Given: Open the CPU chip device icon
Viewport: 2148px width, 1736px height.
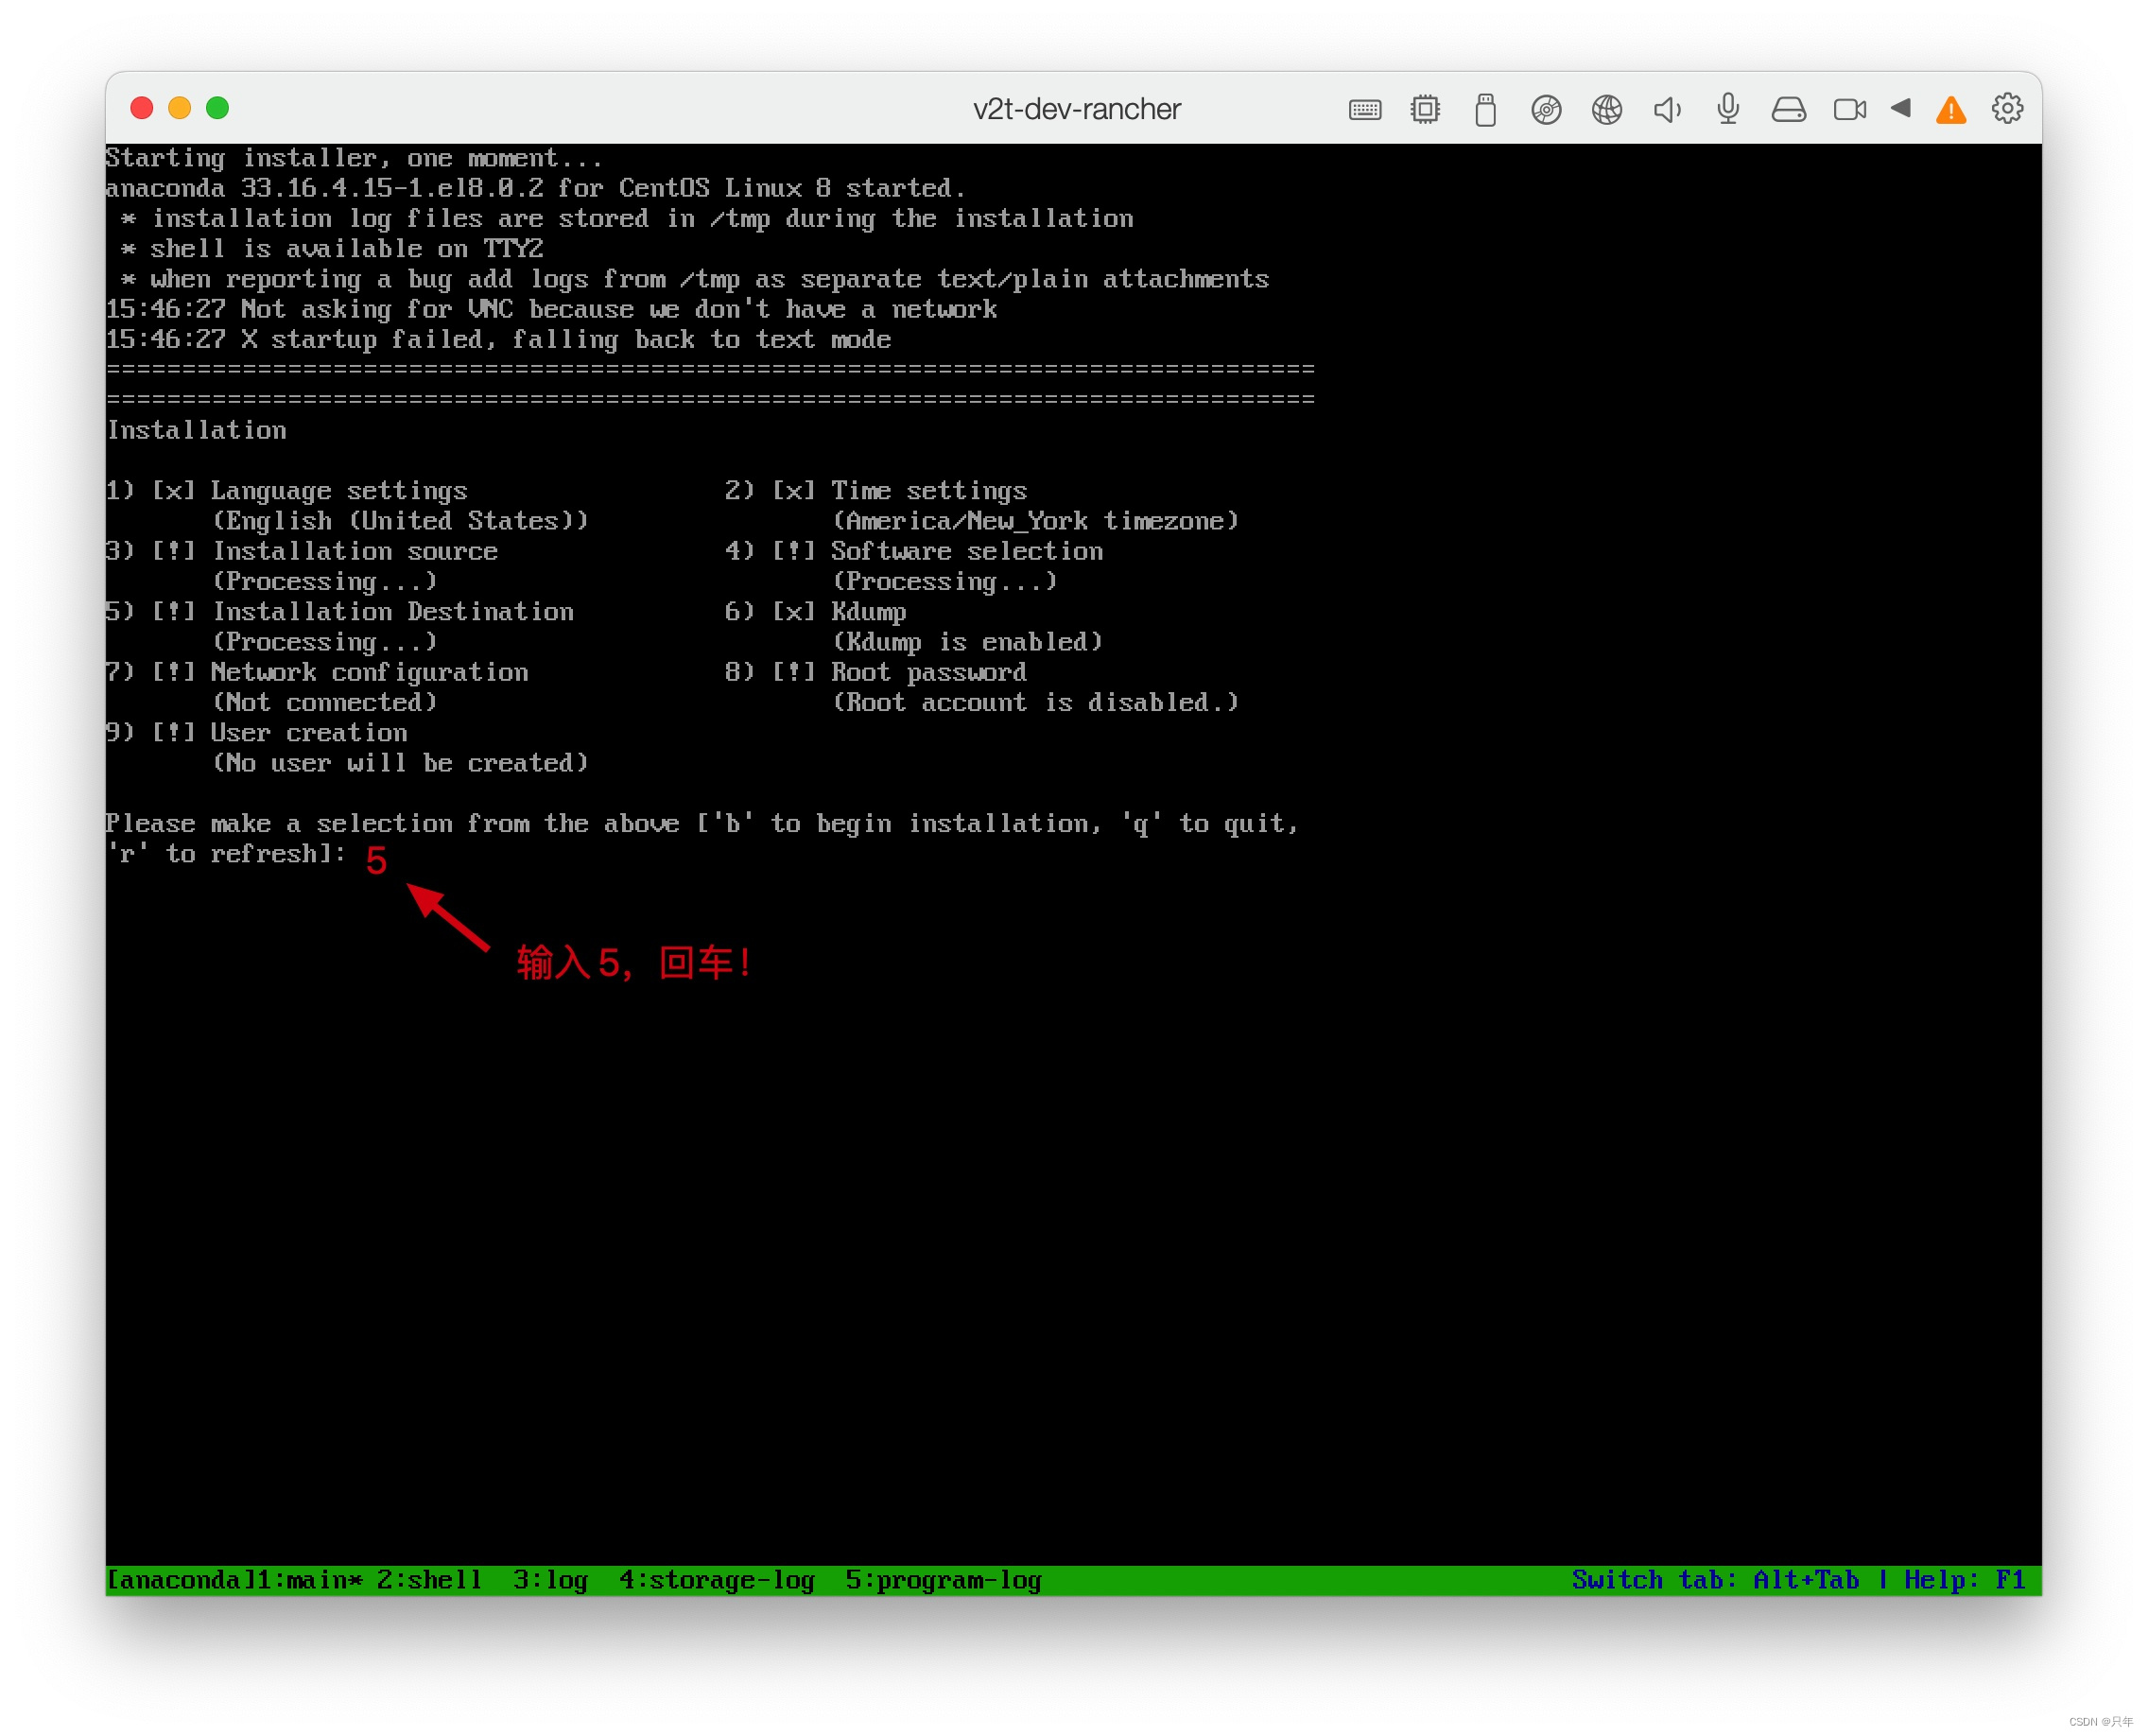Looking at the screenshot, I should point(1425,109).
